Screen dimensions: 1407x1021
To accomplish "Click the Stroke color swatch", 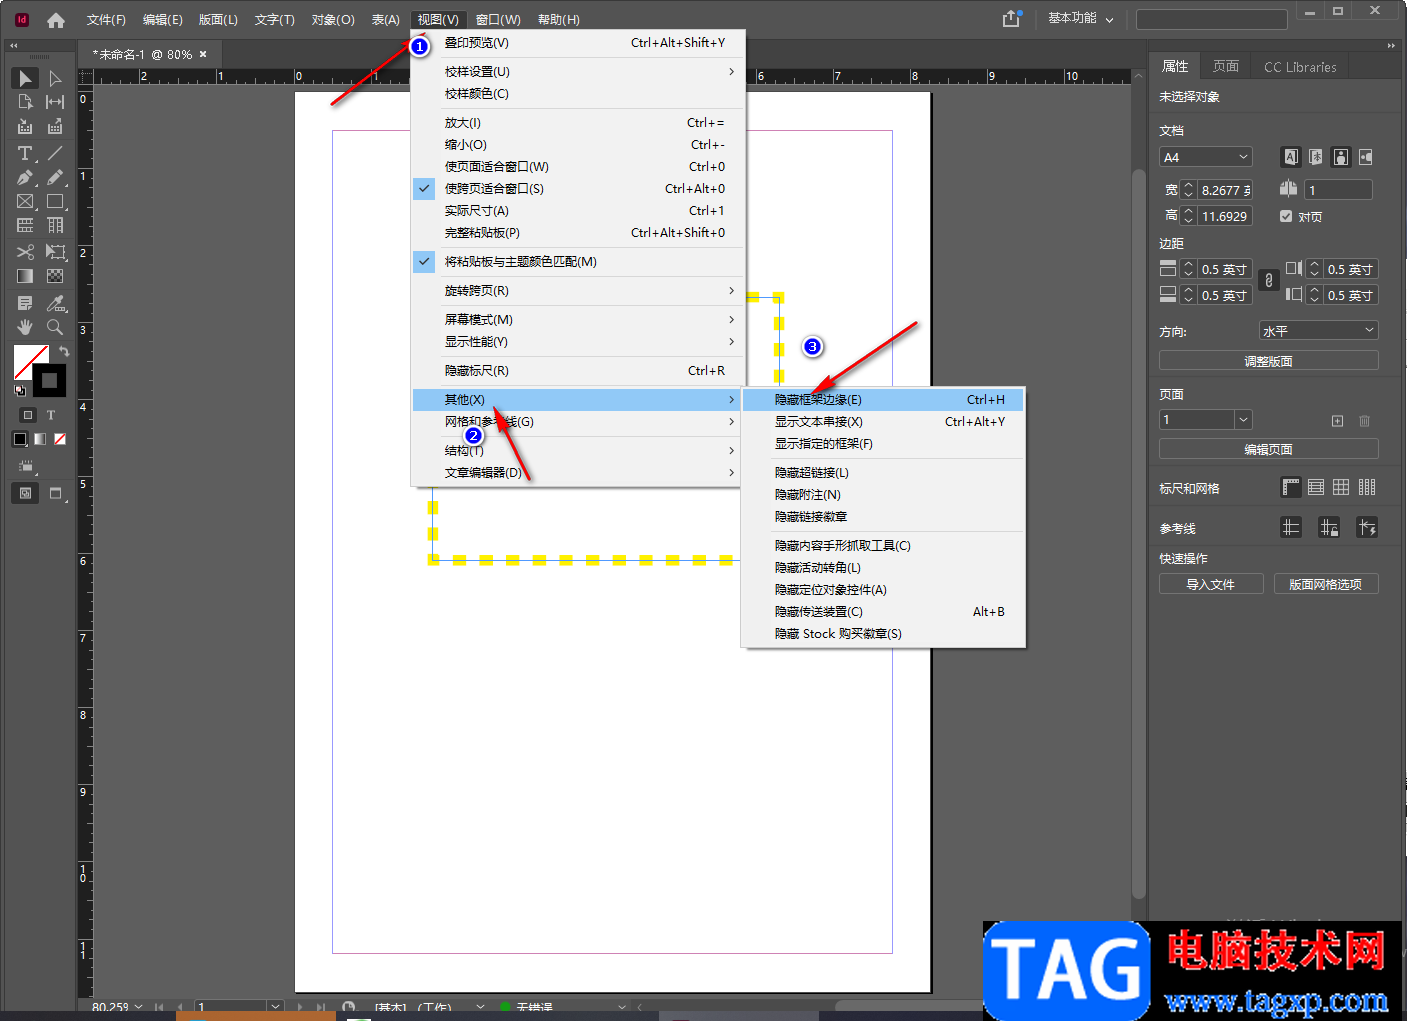I will click(49, 381).
